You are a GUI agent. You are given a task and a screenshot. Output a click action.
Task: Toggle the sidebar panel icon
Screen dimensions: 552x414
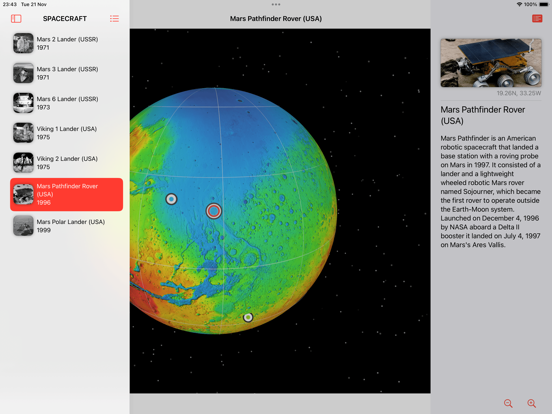point(16,19)
